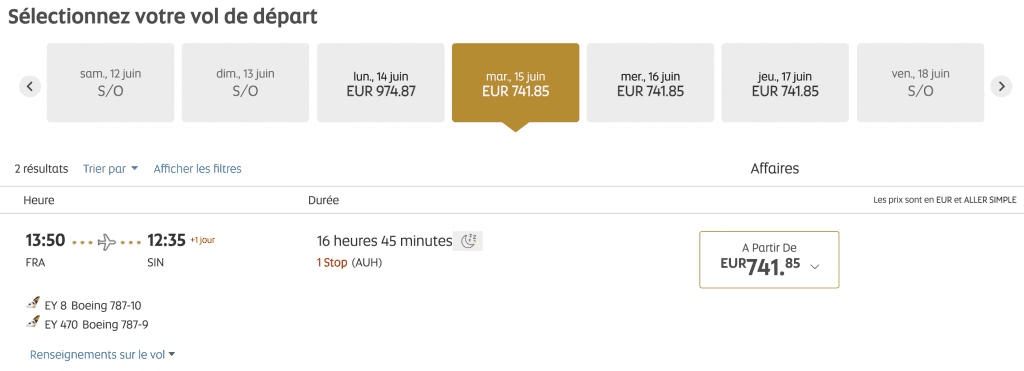The width and height of the screenshot is (1024, 371).
Task: Click the Etihad logo beside EY 8
Action: (x=33, y=304)
